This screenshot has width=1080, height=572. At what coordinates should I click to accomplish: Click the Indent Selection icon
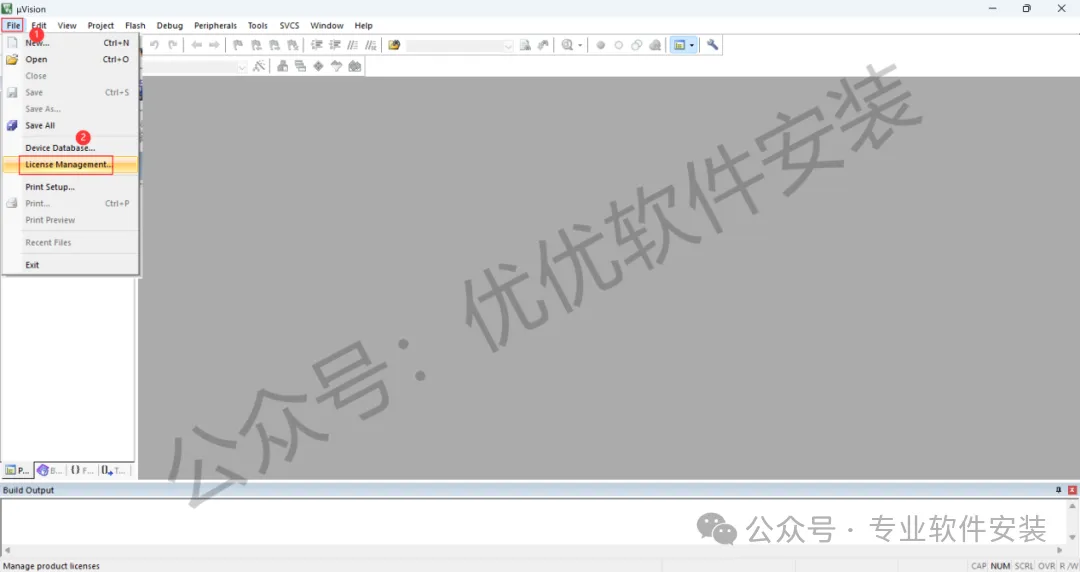coord(317,45)
